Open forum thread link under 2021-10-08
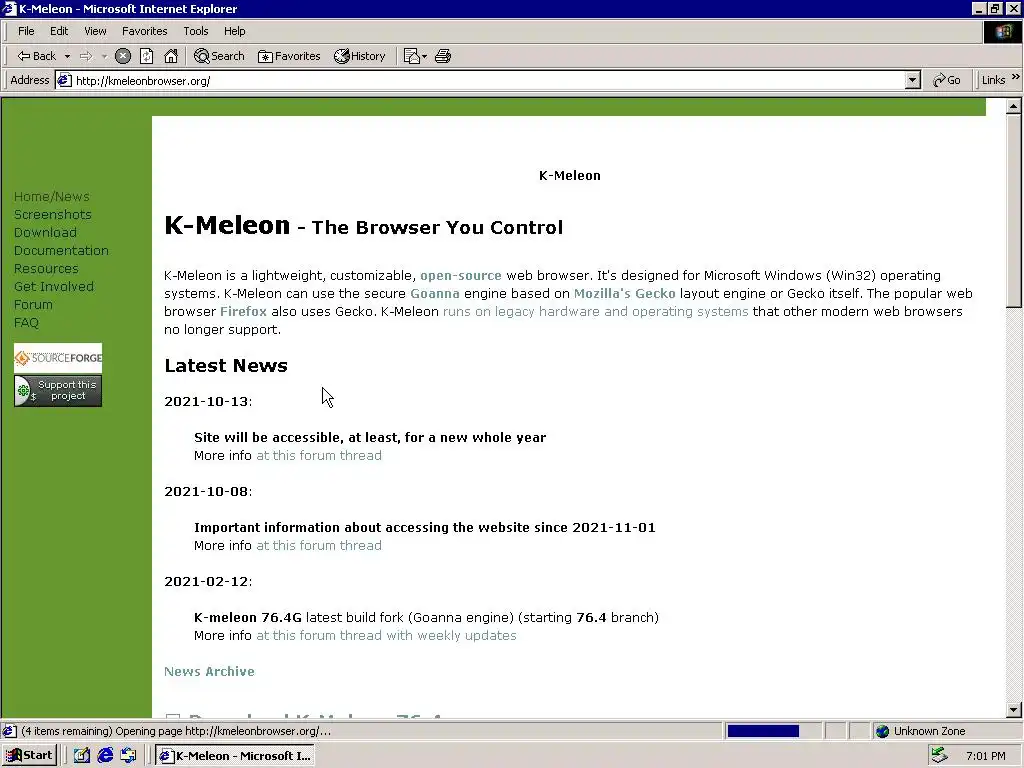This screenshot has width=1024, height=768. pos(319,545)
